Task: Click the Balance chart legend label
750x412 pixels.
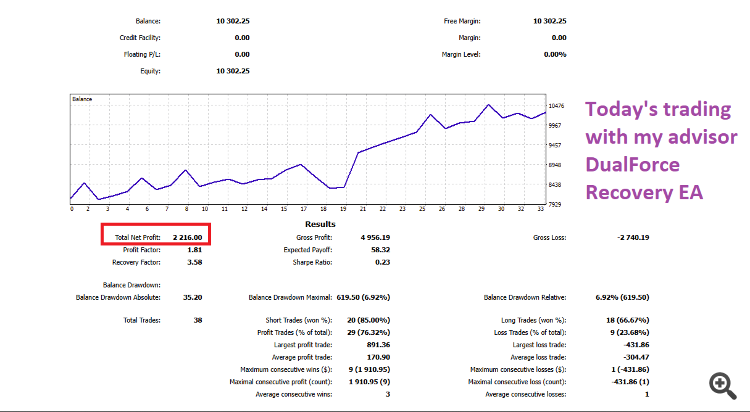Action: tap(82, 99)
